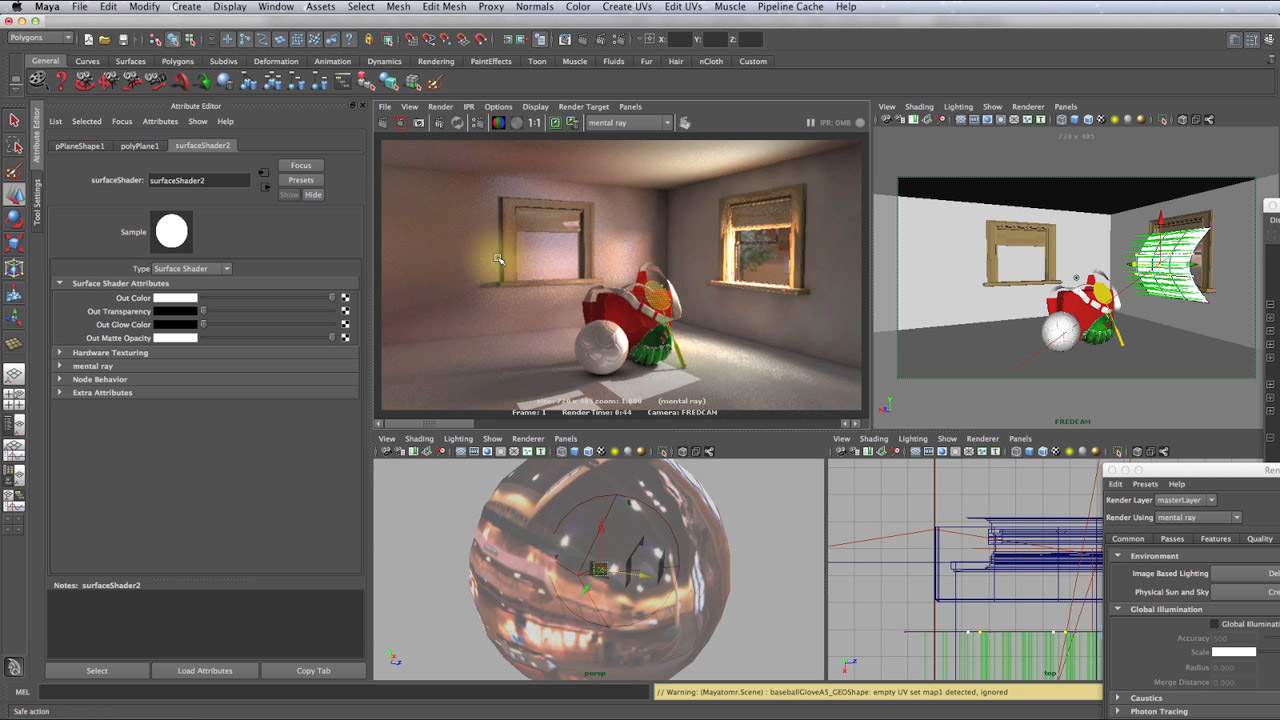The image size is (1280, 720).
Task: Click the Out Glow Color black swatch
Action: (x=175, y=325)
